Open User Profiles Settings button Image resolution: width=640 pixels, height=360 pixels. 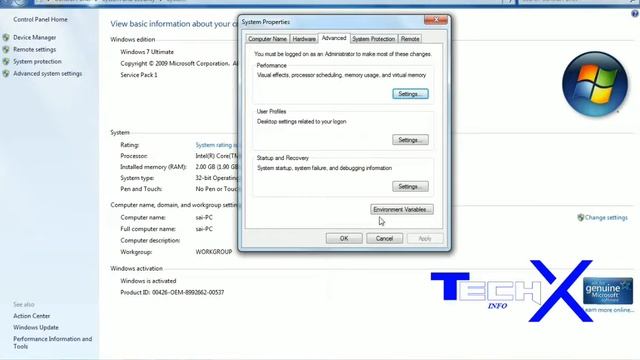point(410,140)
